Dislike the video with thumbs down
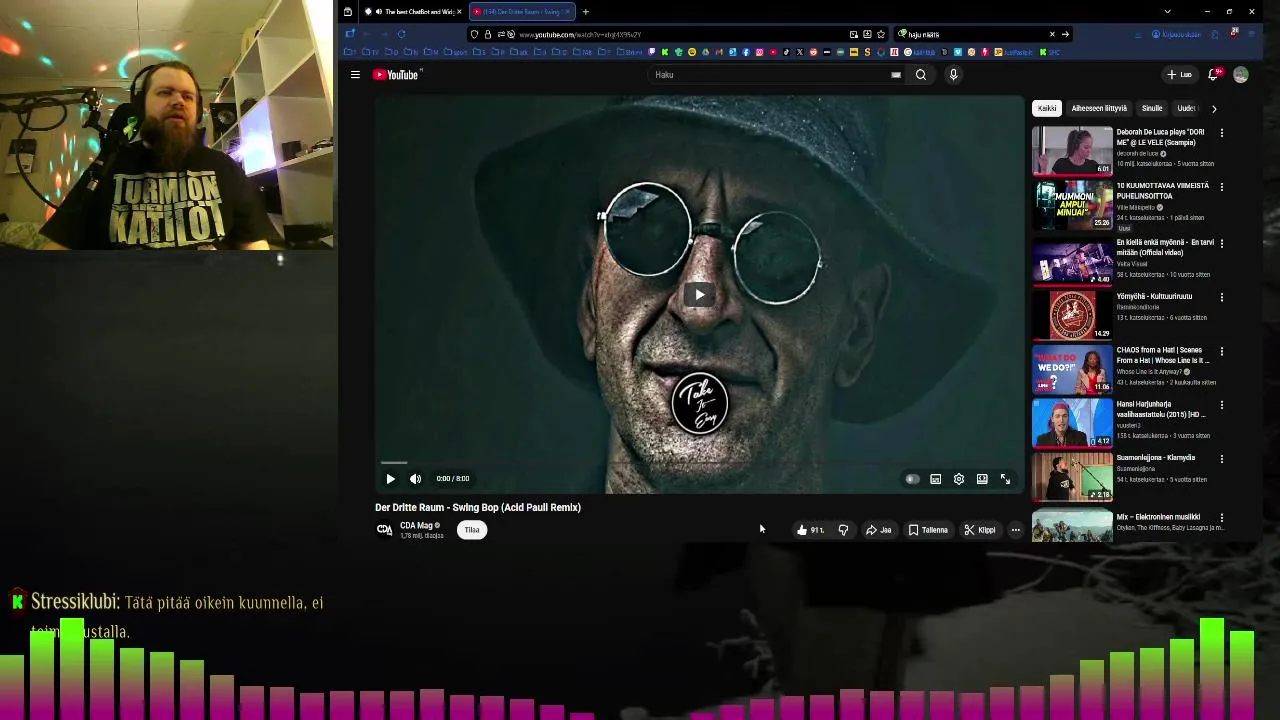Image resolution: width=1280 pixels, height=720 pixels. click(x=843, y=530)
